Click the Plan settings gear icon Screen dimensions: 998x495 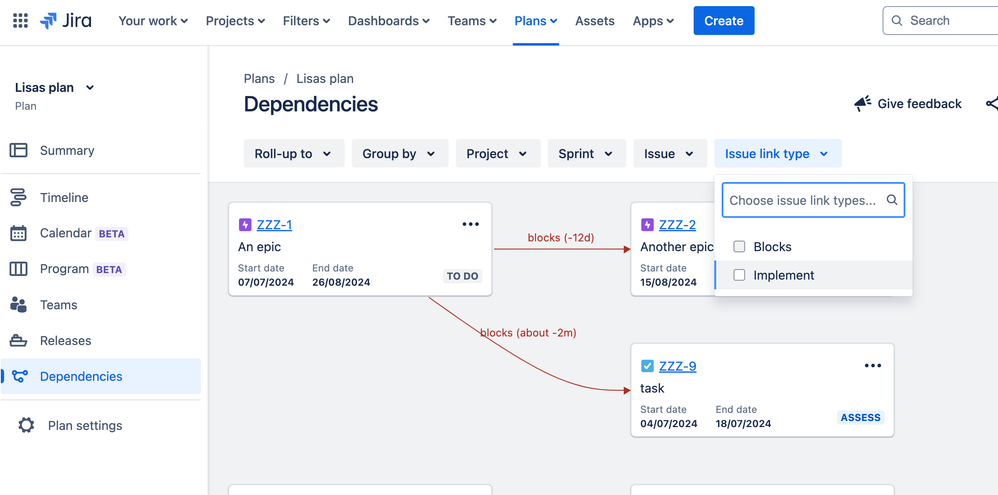click(x=26, y=425)
